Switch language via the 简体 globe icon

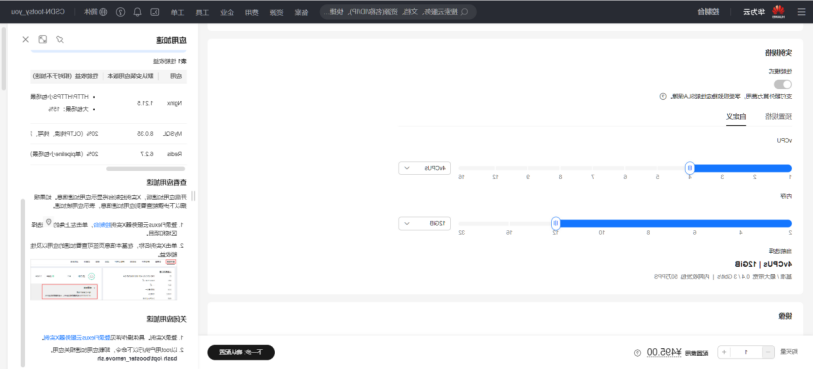pyautogui.click(x=95, y=11)
